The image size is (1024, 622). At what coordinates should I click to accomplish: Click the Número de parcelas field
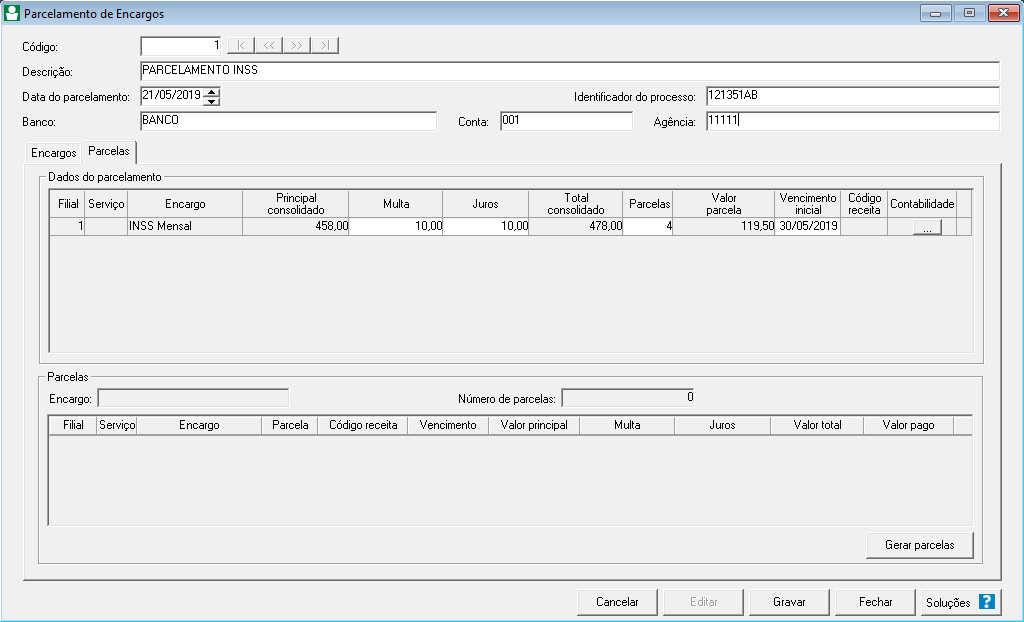point(628,398)
